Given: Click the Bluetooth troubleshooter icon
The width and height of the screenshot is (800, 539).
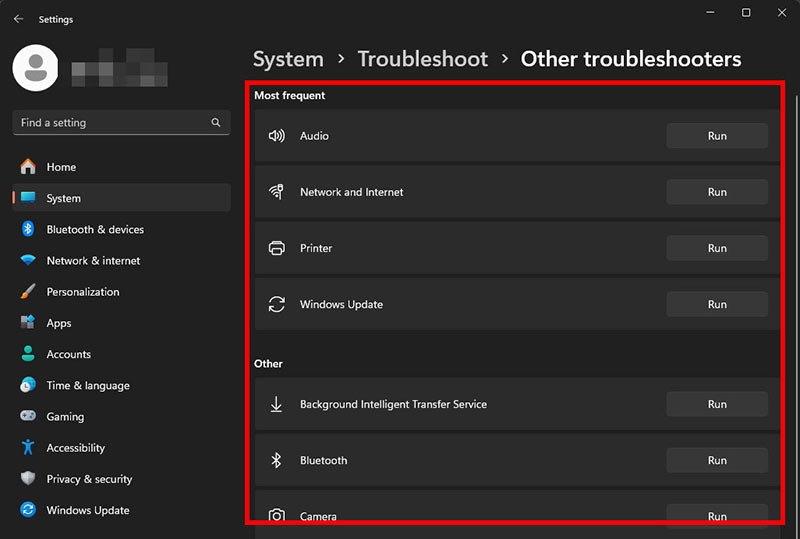Looking at the screenshot, I should tap(276, 460).
